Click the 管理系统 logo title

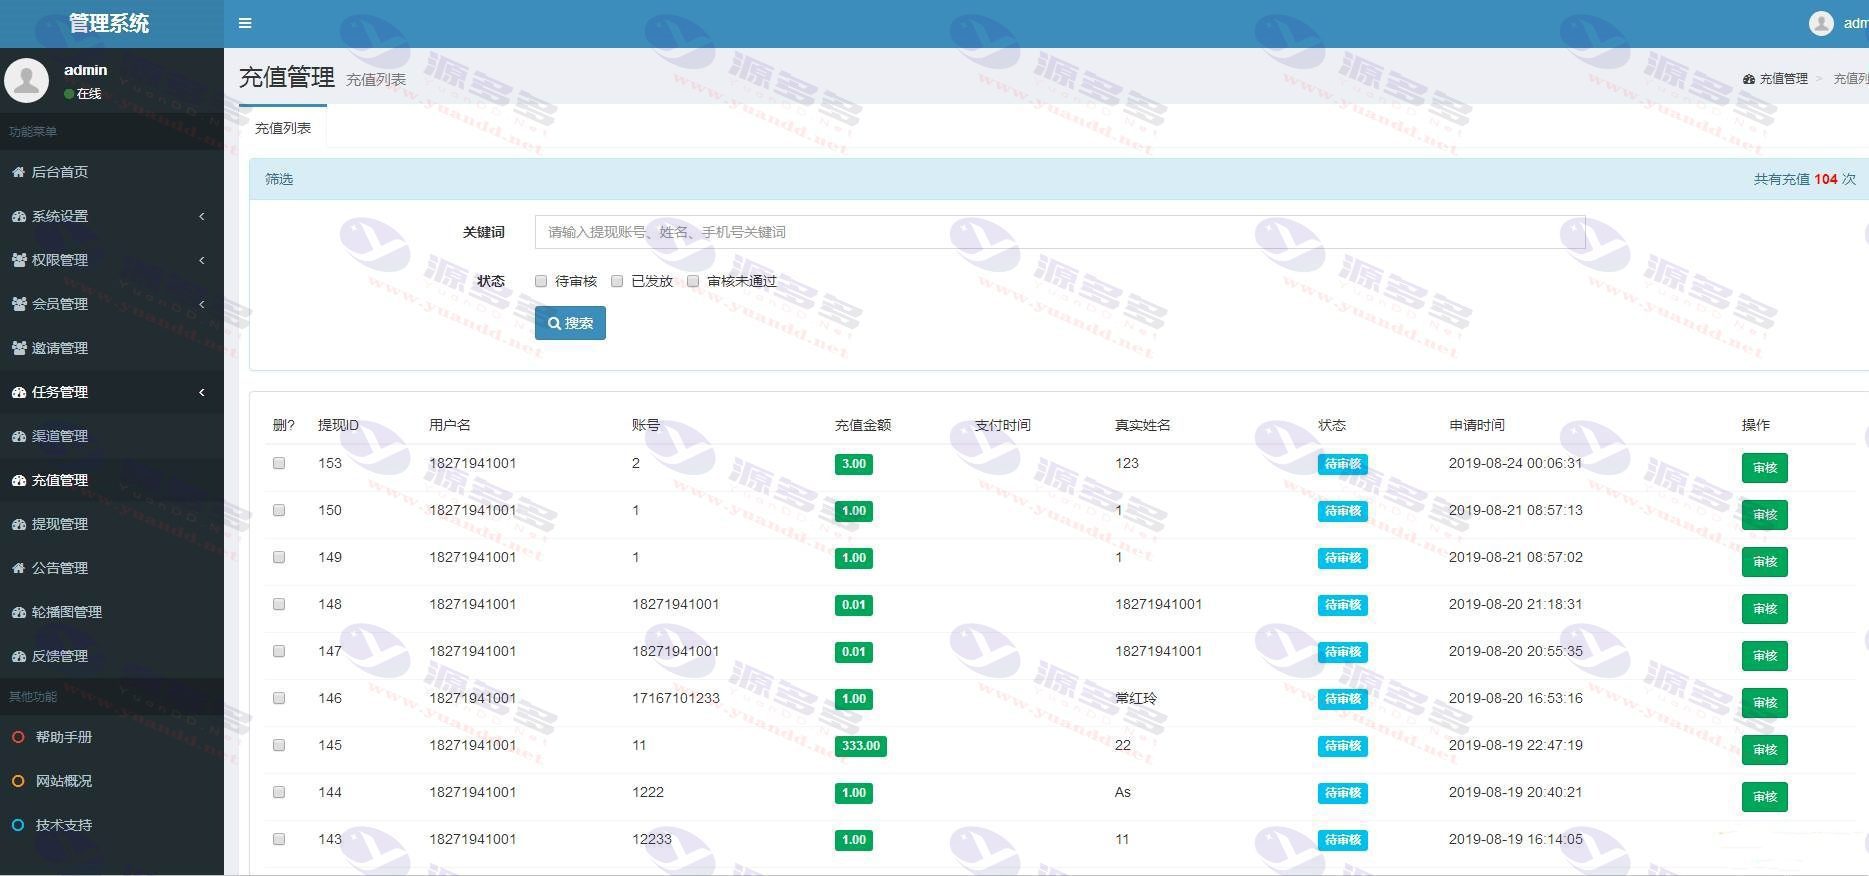point(109,23)
